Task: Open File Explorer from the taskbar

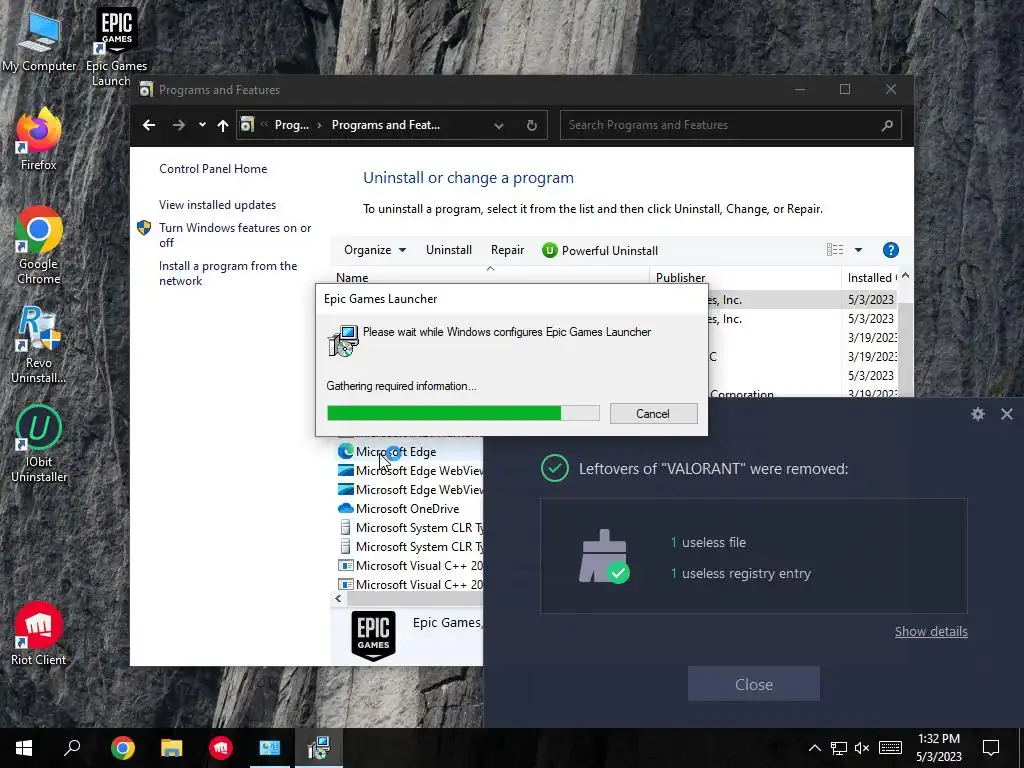Action: coord(172,748)
